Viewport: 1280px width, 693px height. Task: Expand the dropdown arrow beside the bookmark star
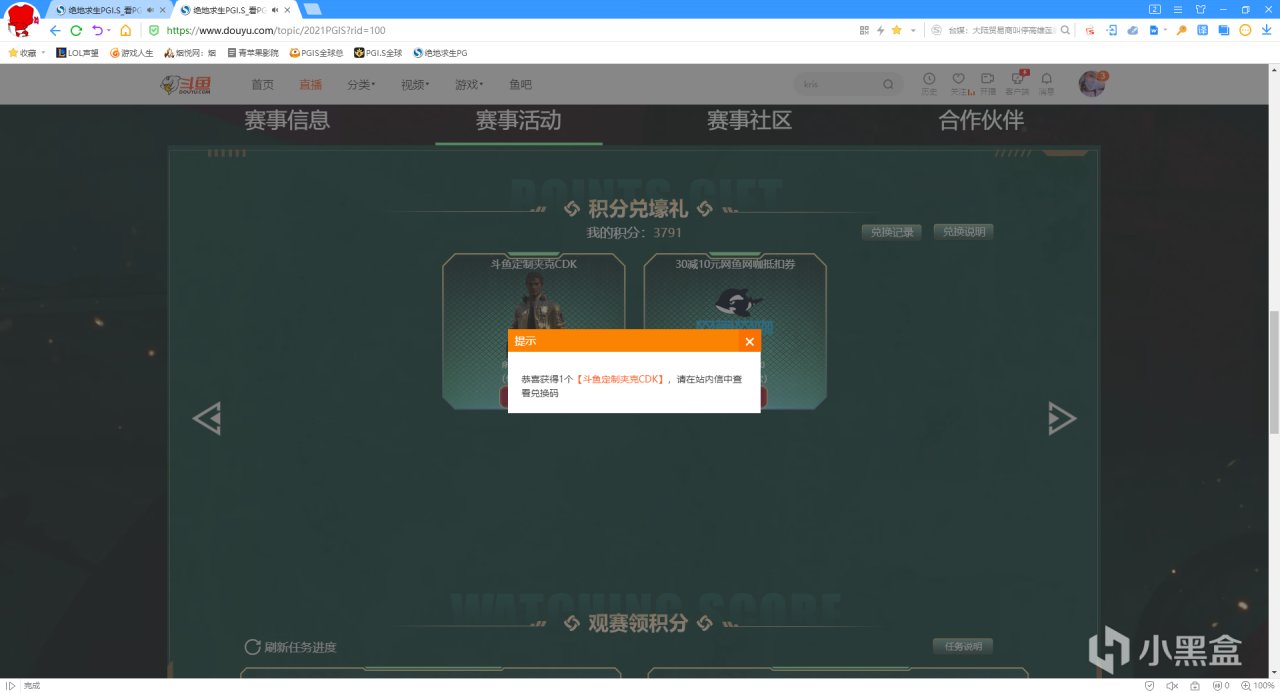[x=913, y=31]
